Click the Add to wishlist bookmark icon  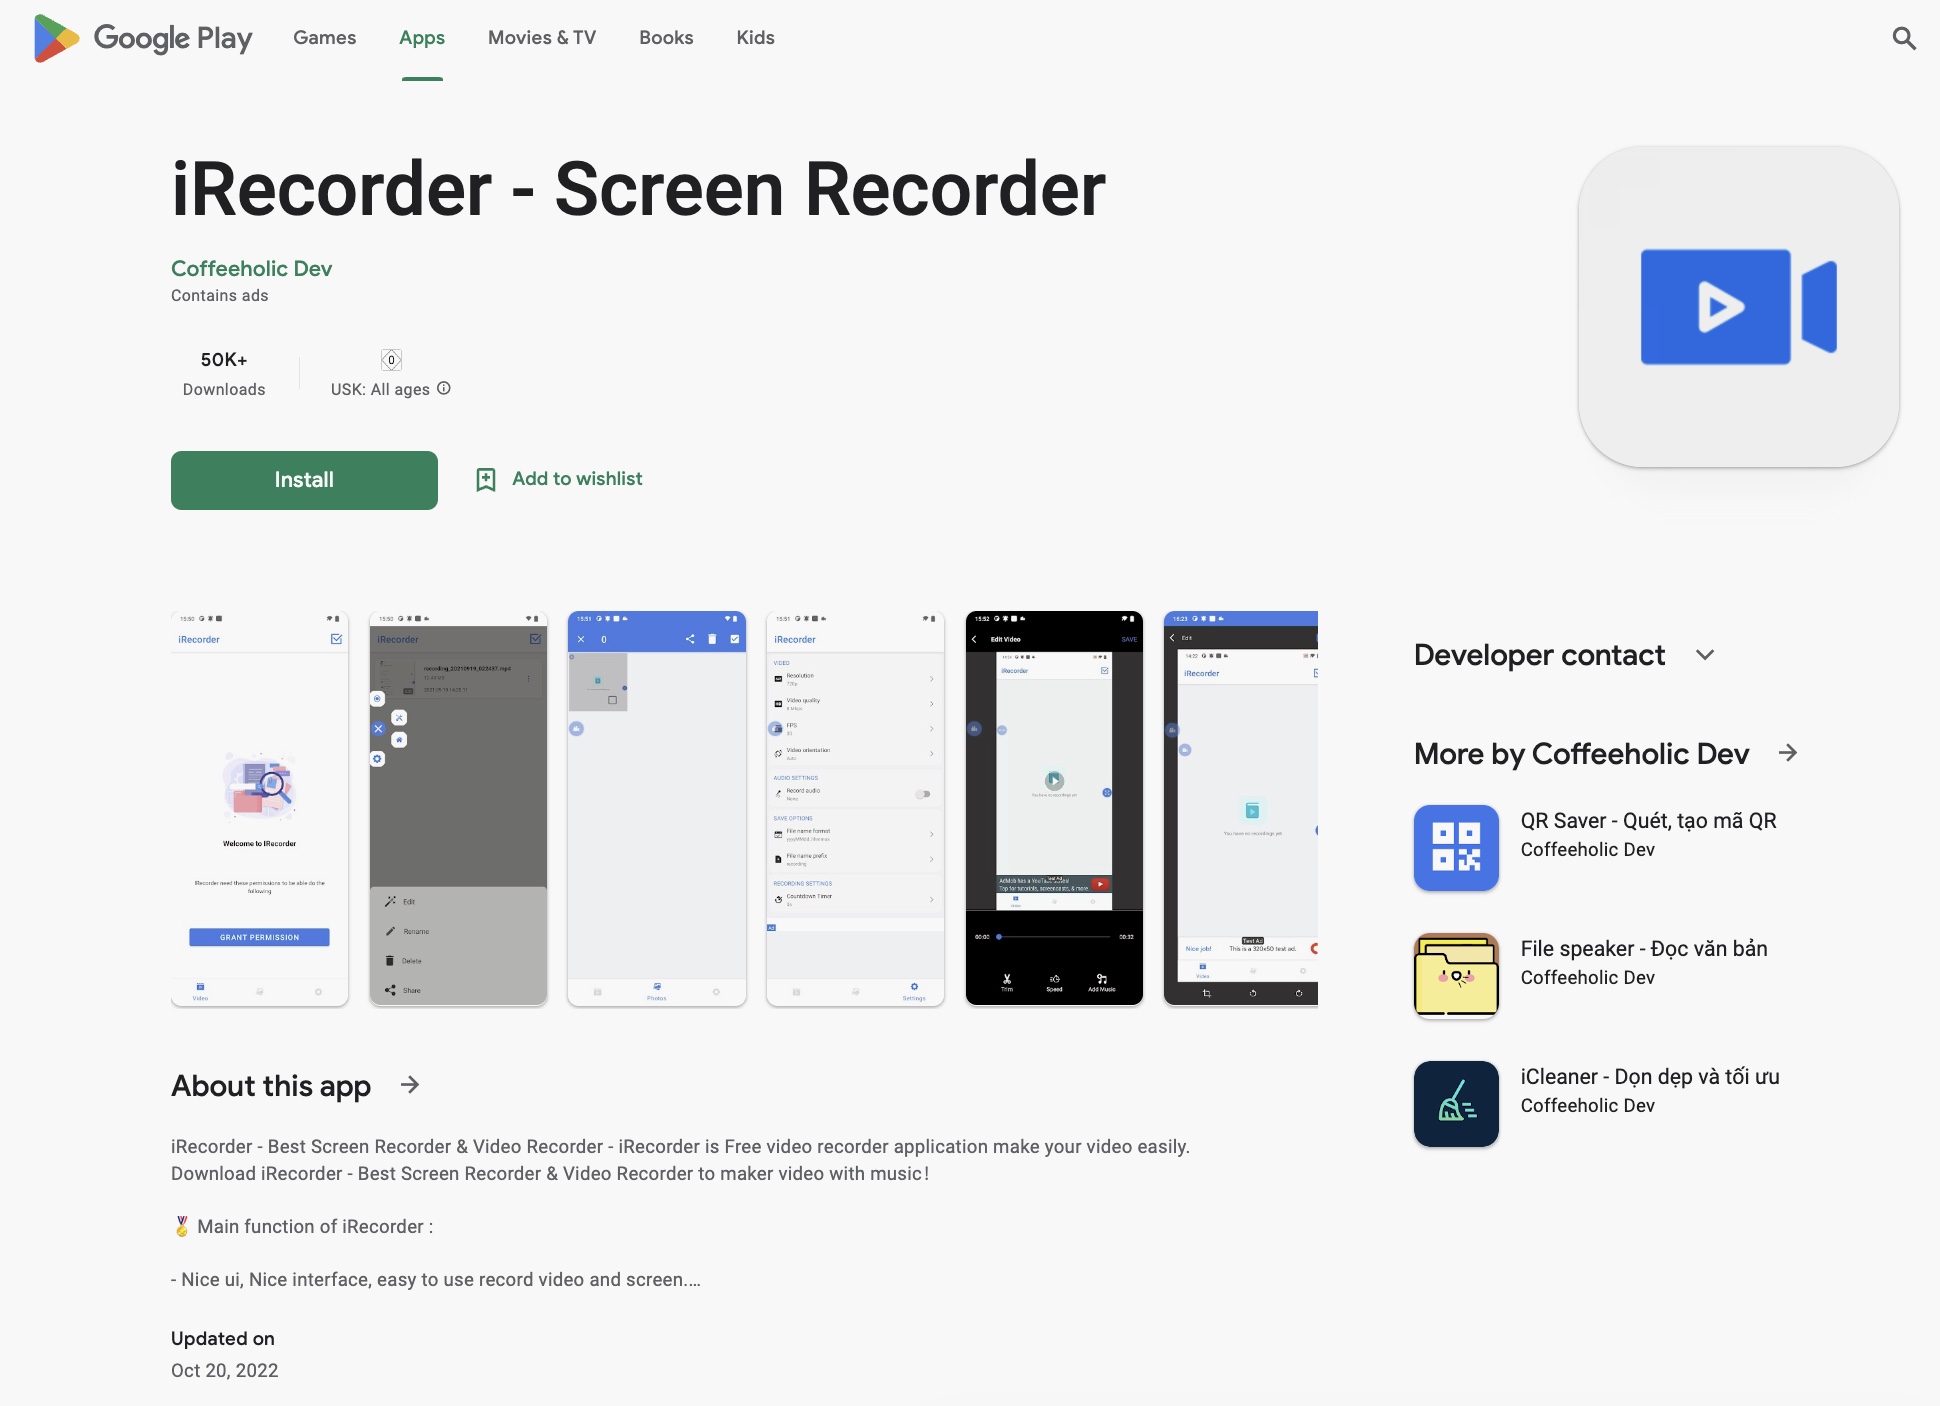click(x=485, y=479)
